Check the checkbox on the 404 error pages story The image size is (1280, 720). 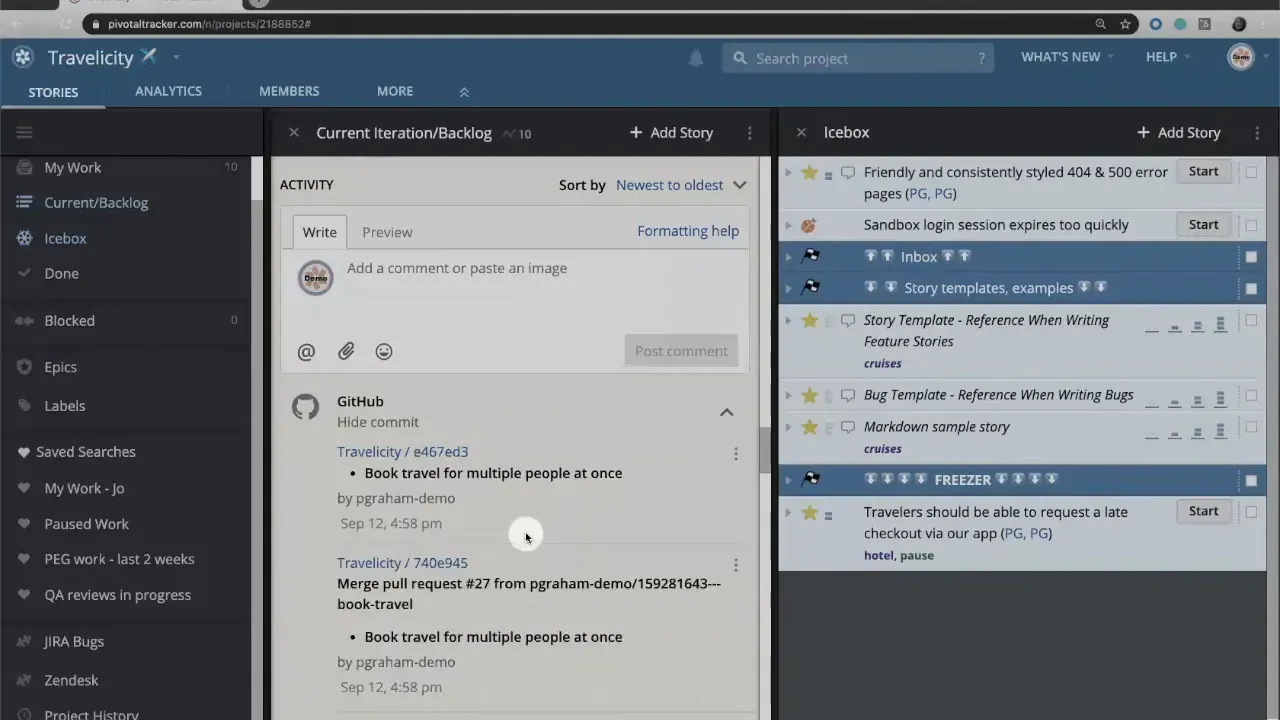tap(1251, 172)
